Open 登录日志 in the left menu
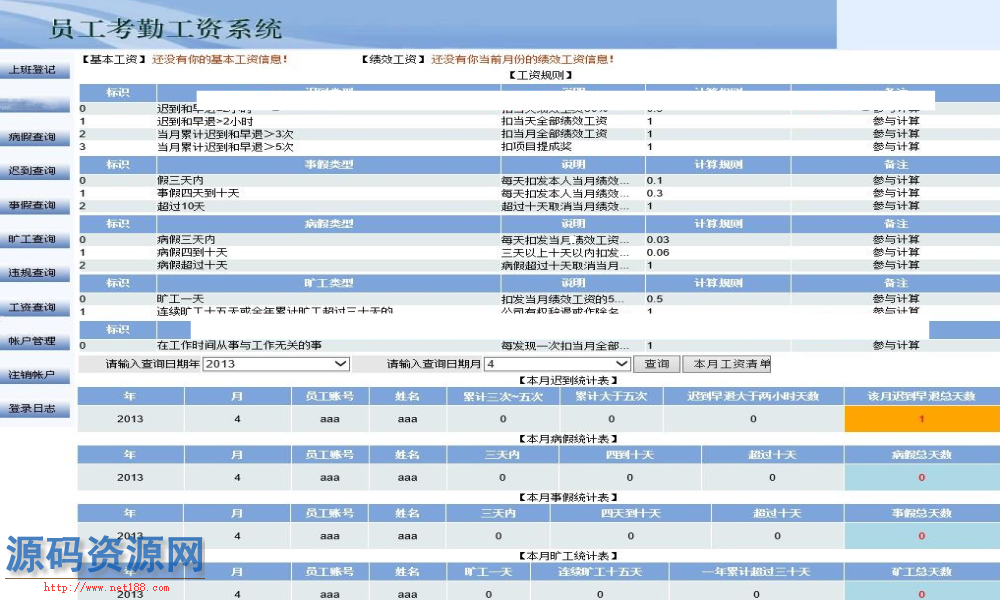The width and height of the screenshot is (1000, 600). [x=32, y=409]
